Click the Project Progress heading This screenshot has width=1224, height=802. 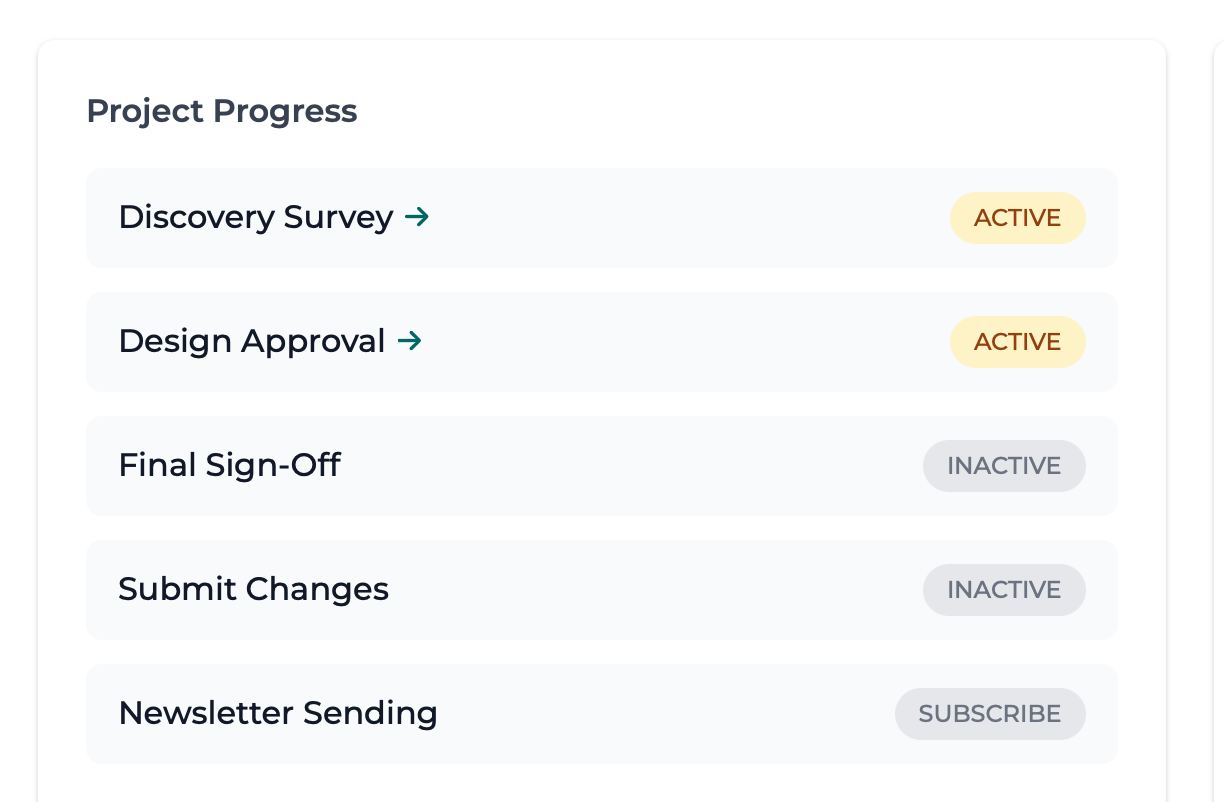(221, 111)
